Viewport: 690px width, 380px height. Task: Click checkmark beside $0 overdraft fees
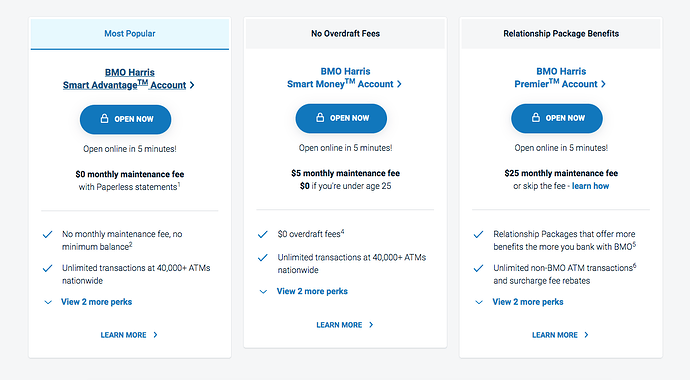263,234
